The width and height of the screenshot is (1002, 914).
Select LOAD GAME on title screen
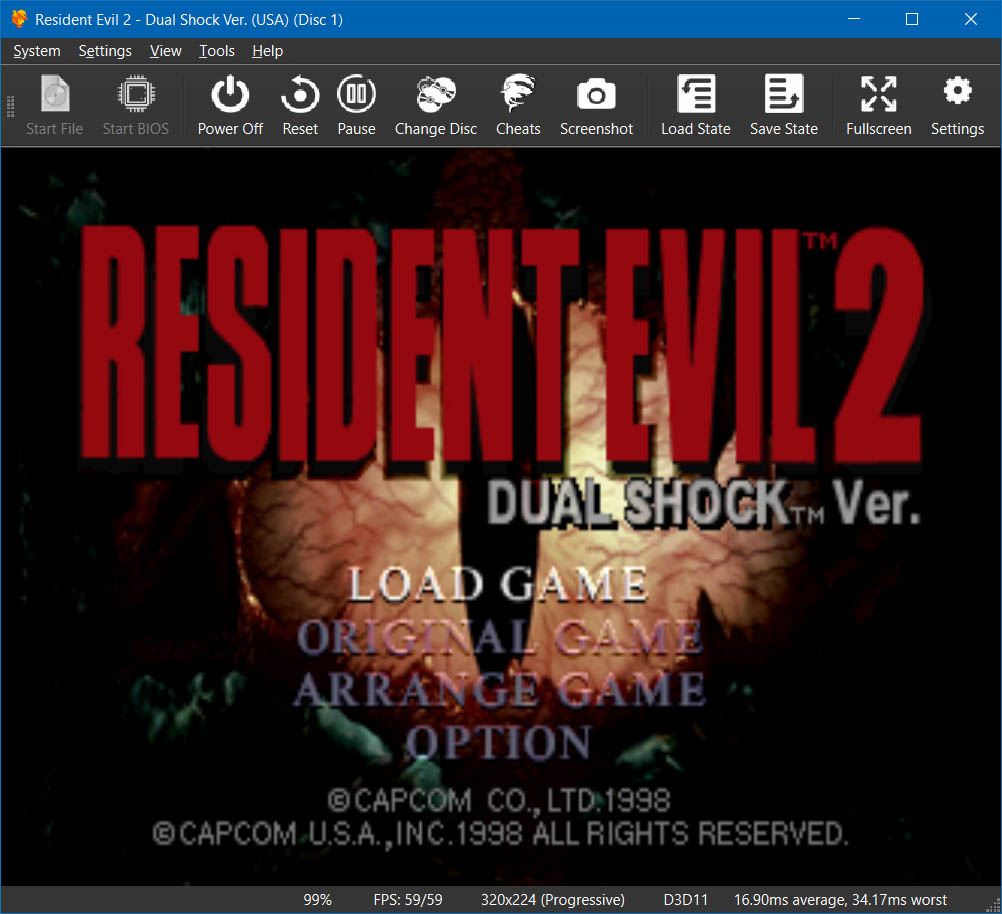click(x=498, y=584)
